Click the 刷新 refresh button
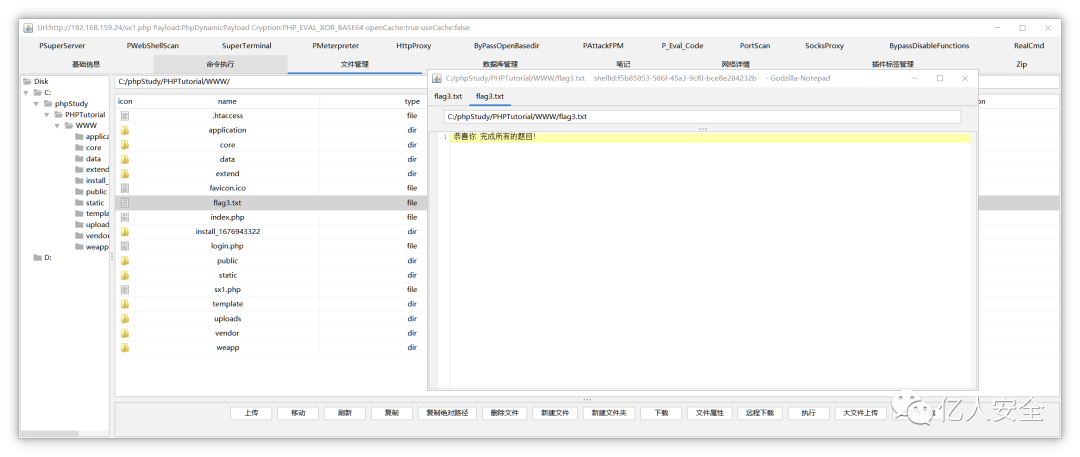Image resolution: width=1080 pixels, height=457 pixels. [344, 413]
